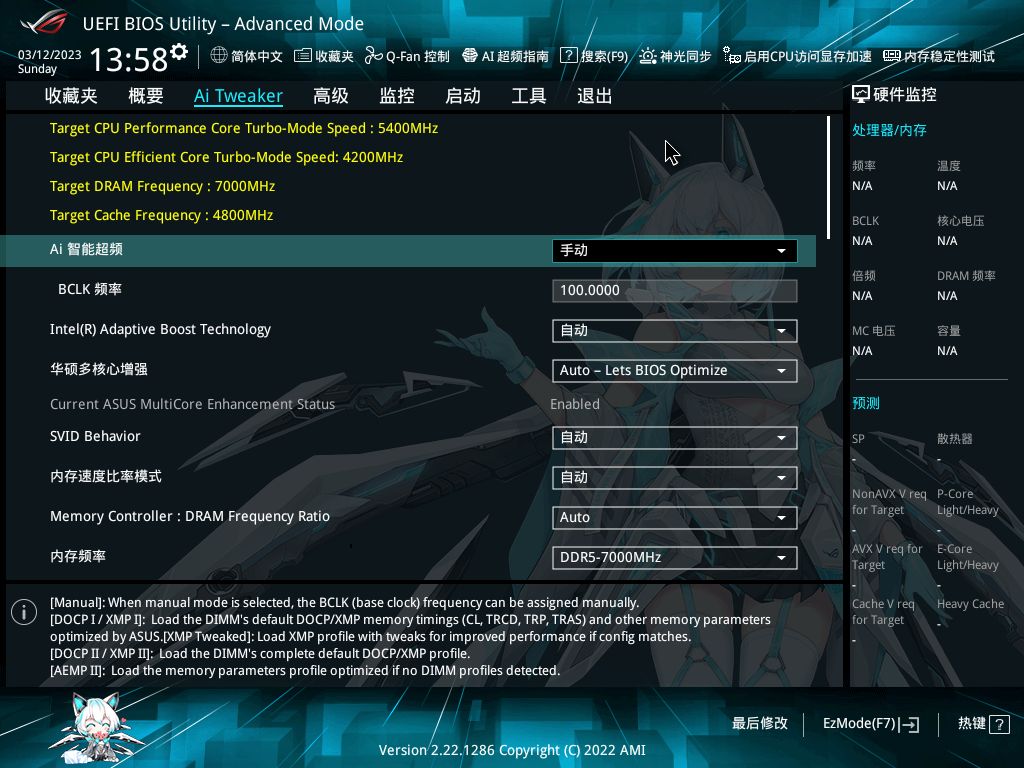Click the BCLK 频率 value field
Screen dimensions: 1024x768
point(674,290)
